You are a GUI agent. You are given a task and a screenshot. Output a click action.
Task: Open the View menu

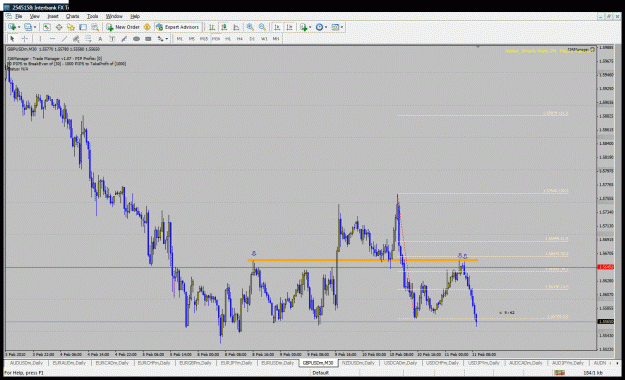click(35, 16)
